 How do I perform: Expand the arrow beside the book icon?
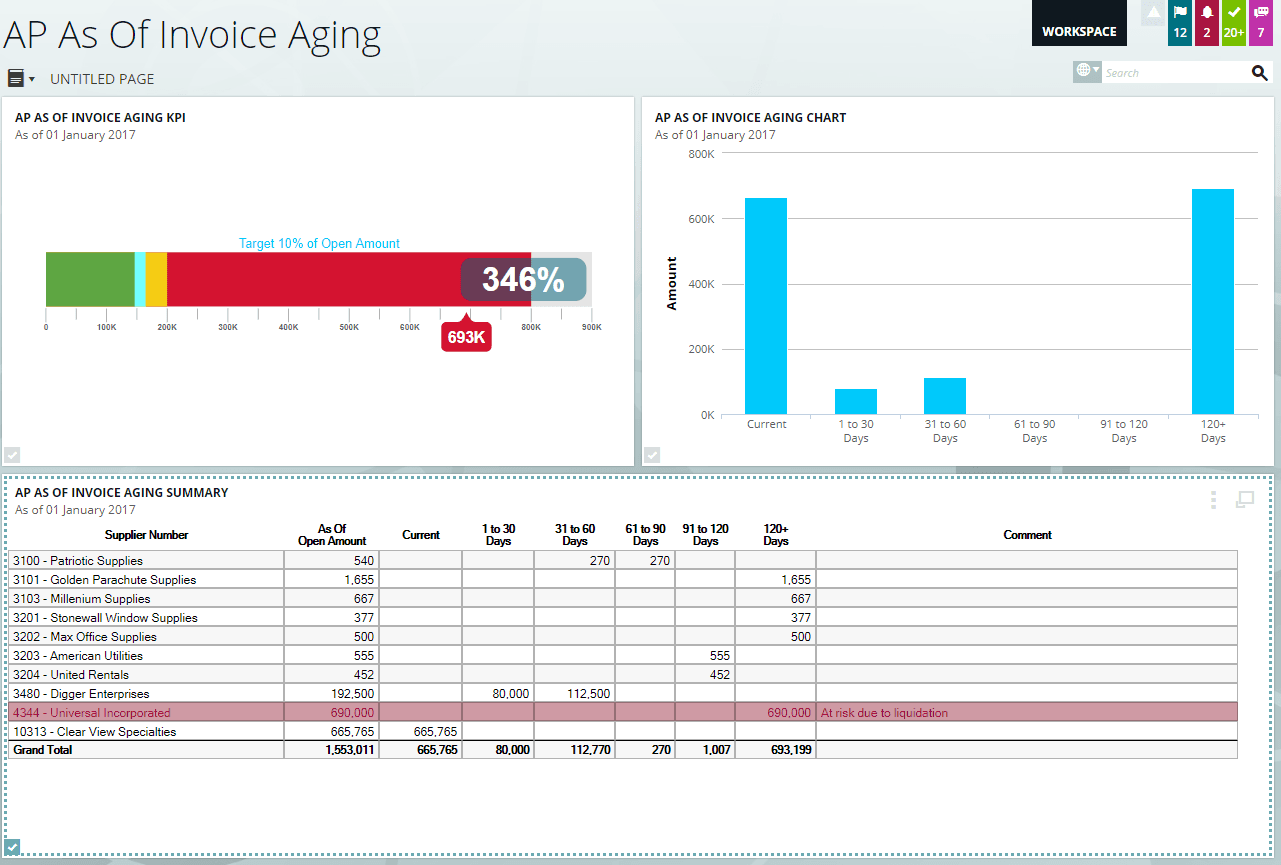click(x=32, y=79)
